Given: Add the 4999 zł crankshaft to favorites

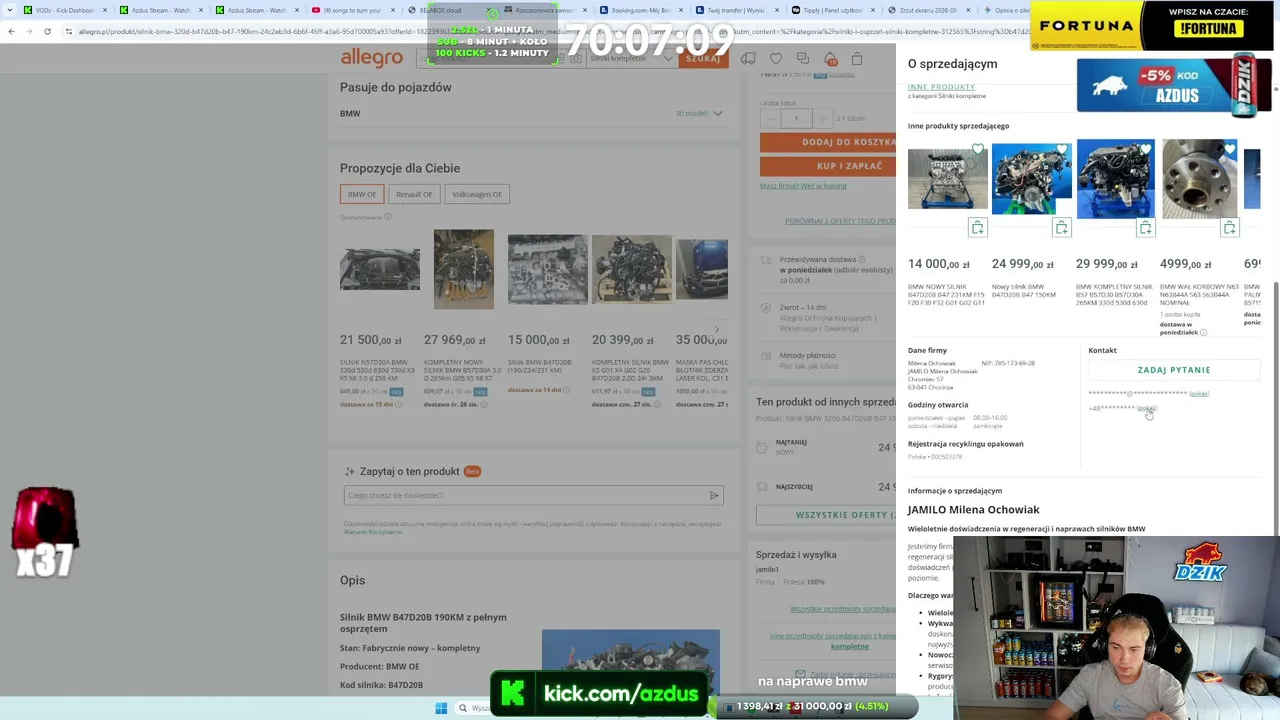Looking at the screenshot, I should 1230,150.
